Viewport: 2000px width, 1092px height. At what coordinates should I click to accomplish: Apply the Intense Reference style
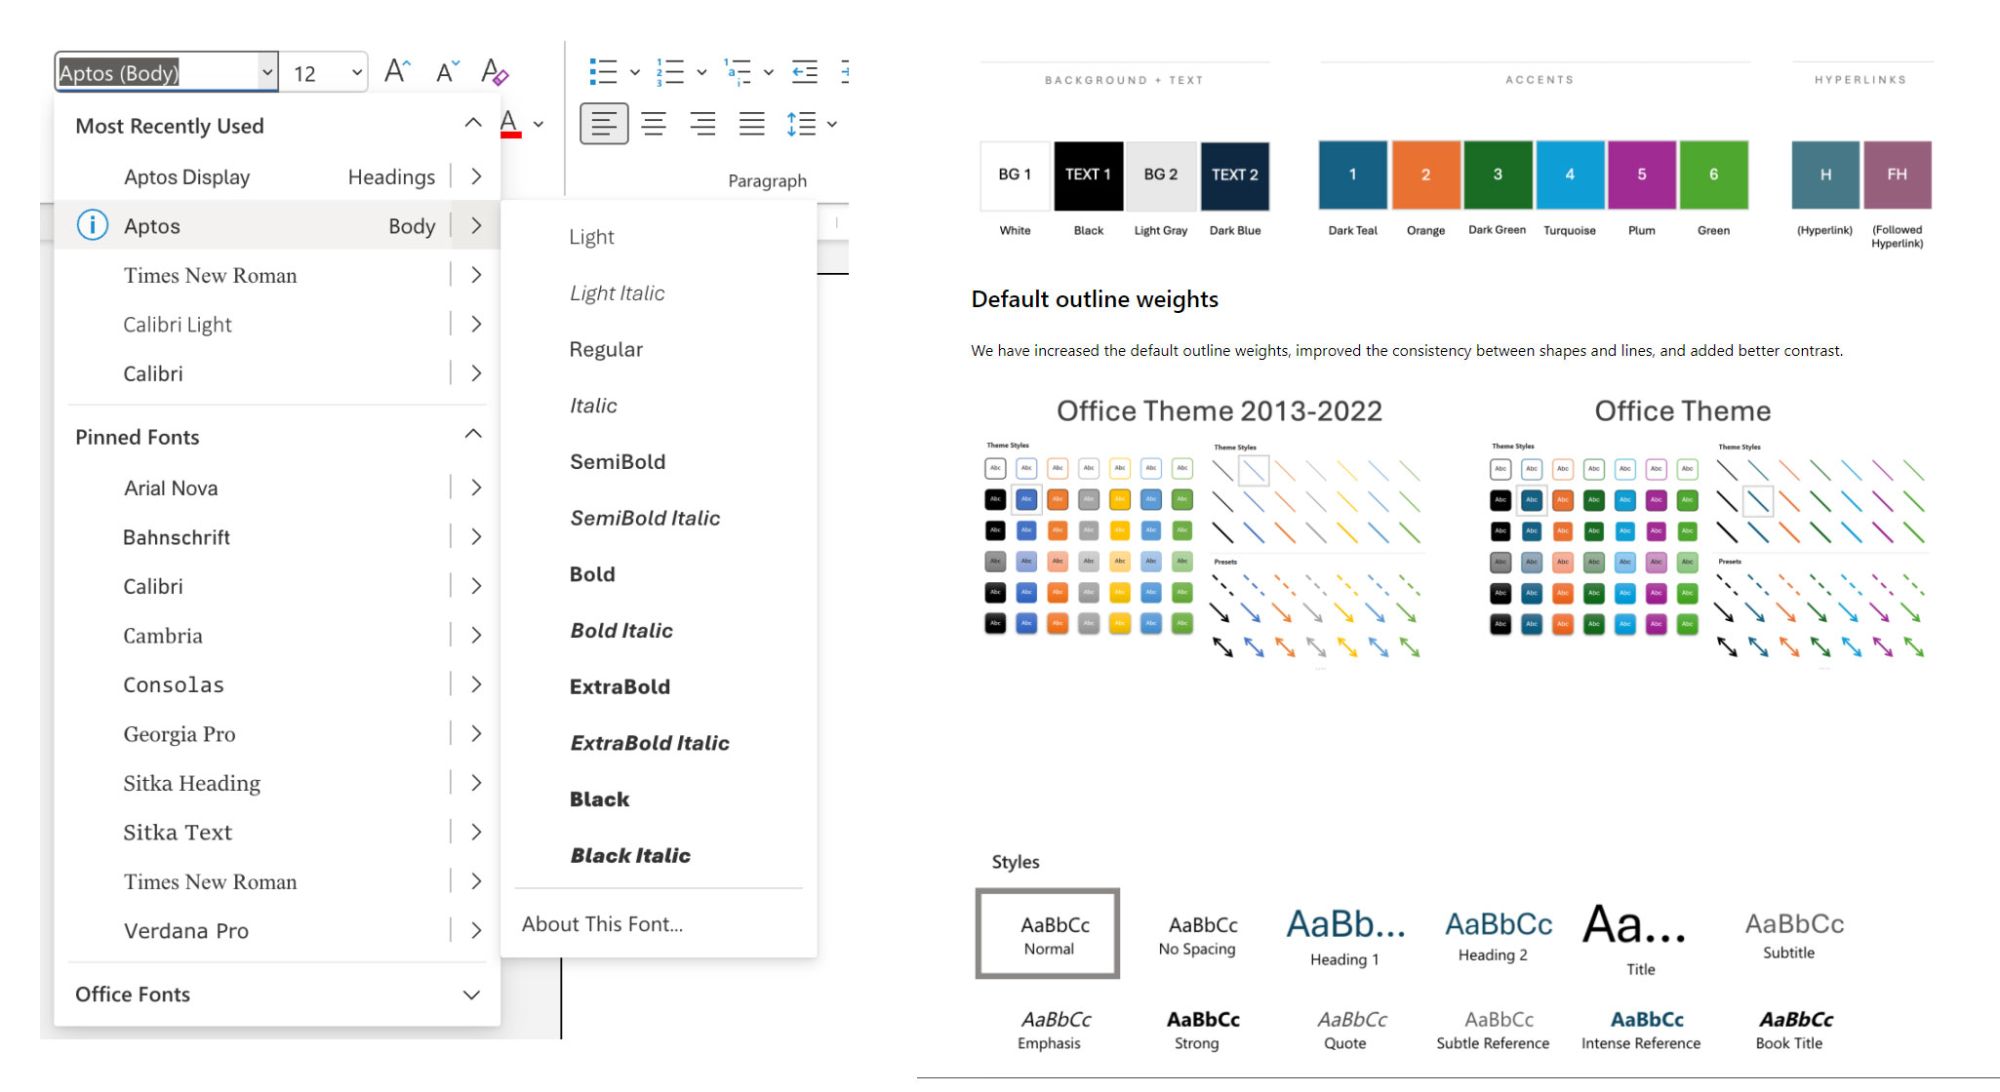click(x=1641, y=1030)
